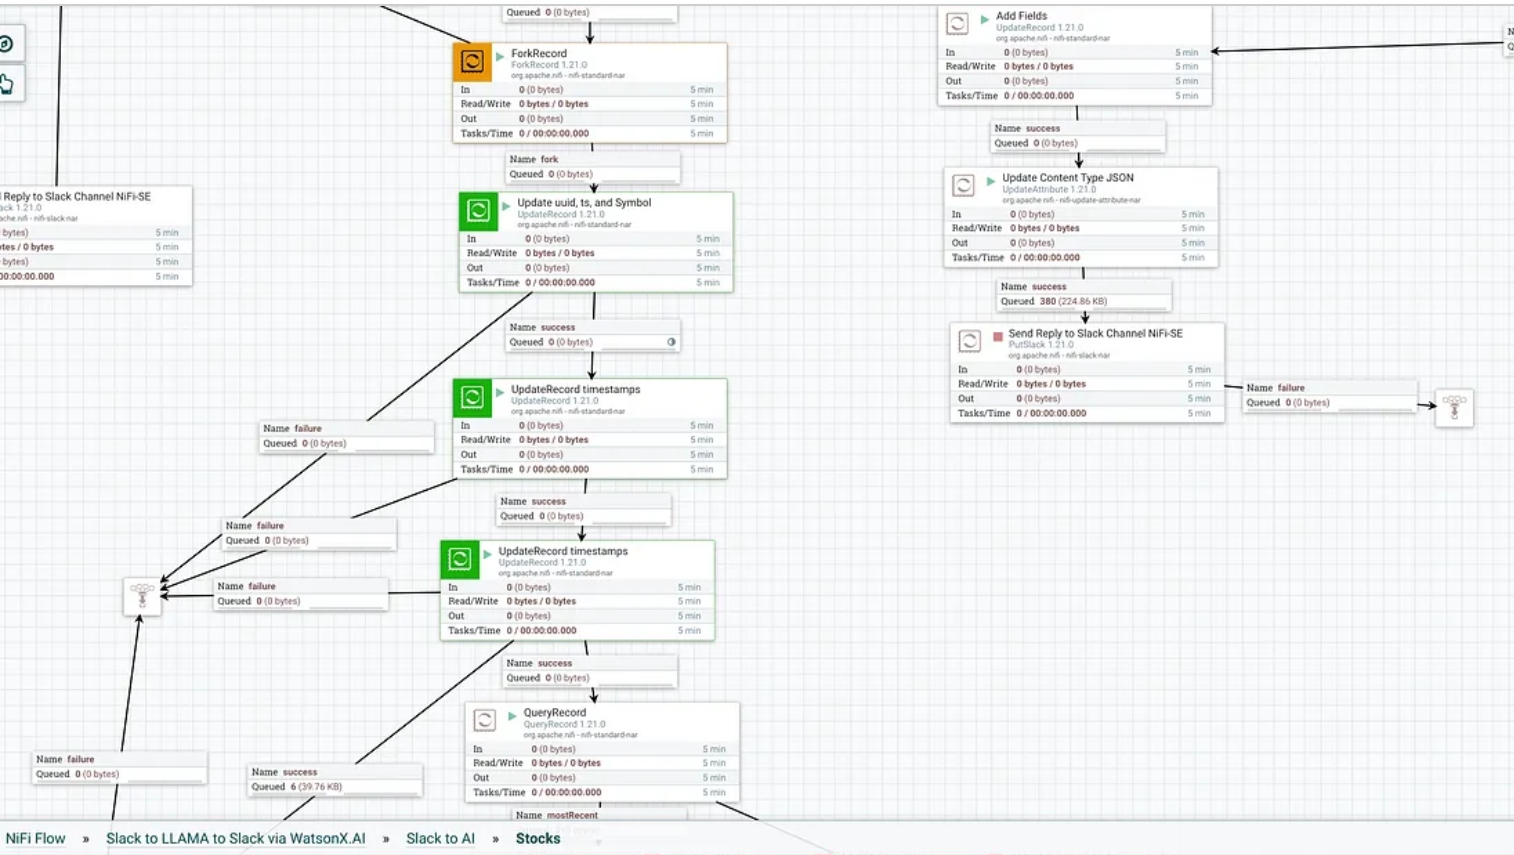Click the QueryRecord processor title
This screenshot has height=855, width=1514.
pos(555,713)
